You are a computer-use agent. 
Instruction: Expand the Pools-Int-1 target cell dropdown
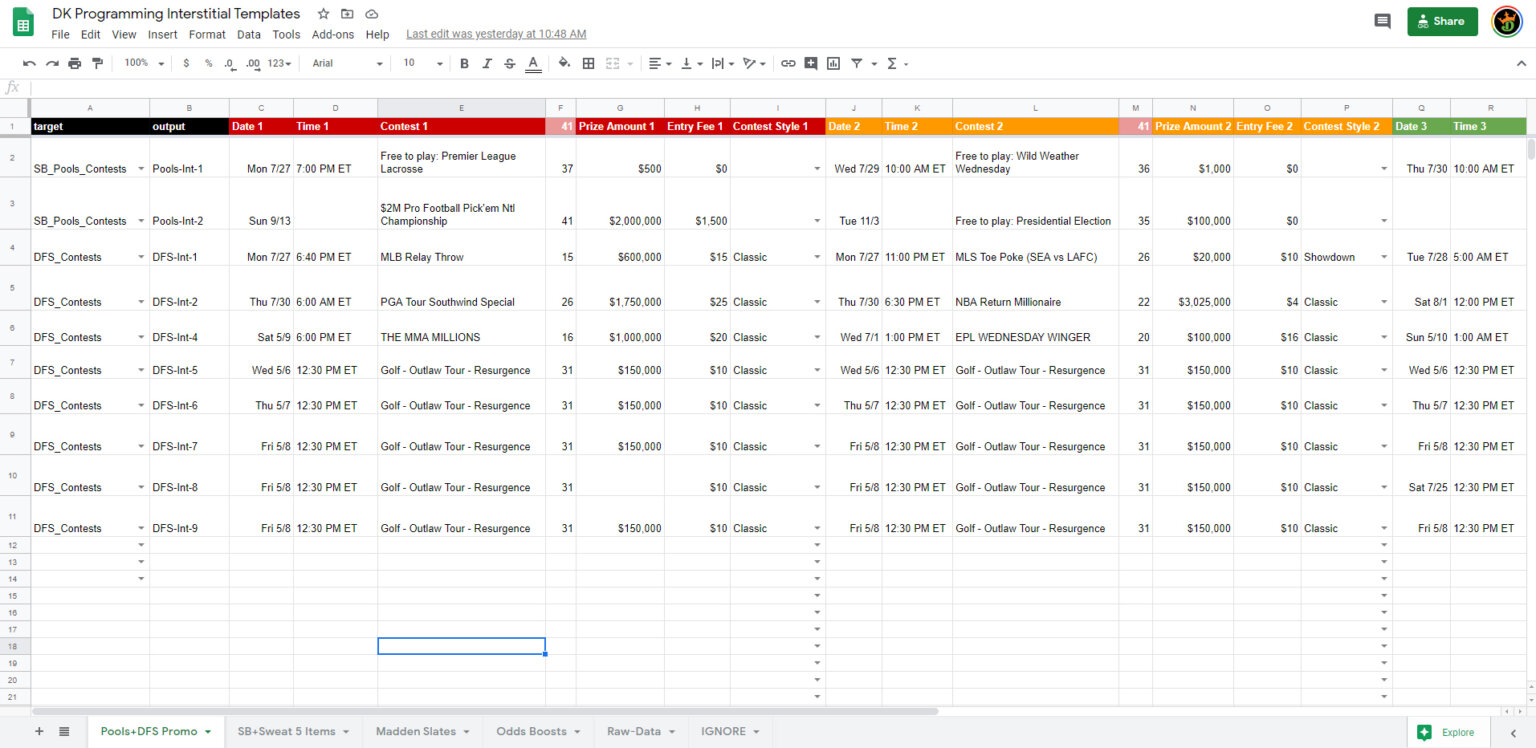coord(141,169)
